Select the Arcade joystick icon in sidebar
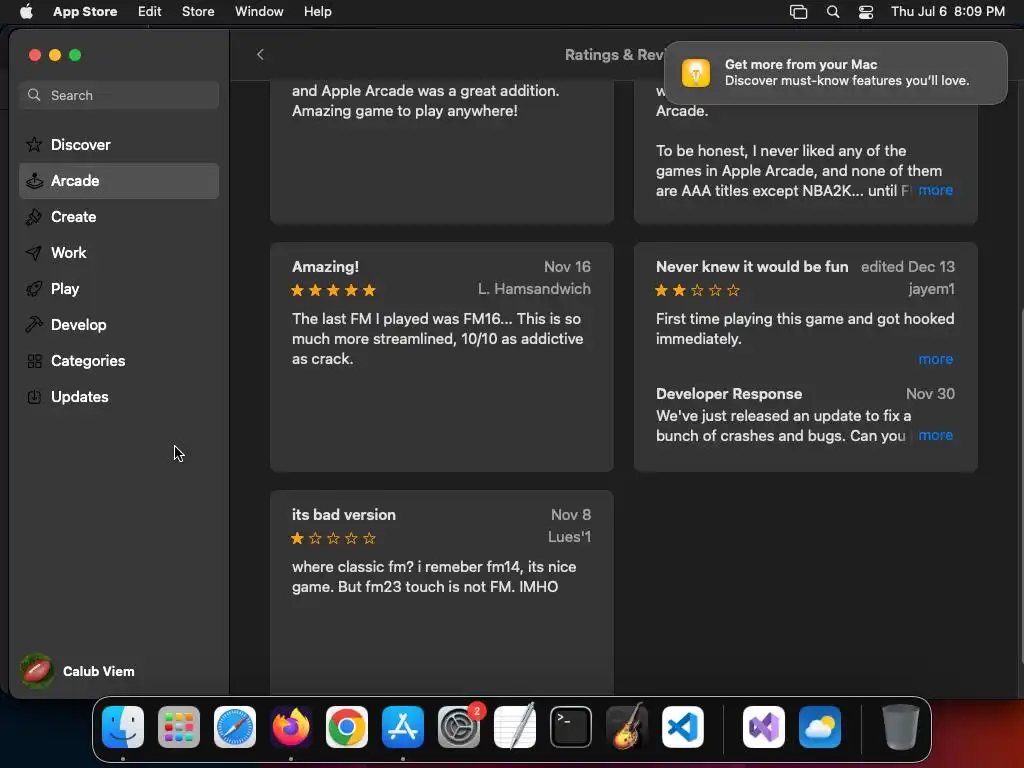 pyautogui.click(x=34, y=181)
